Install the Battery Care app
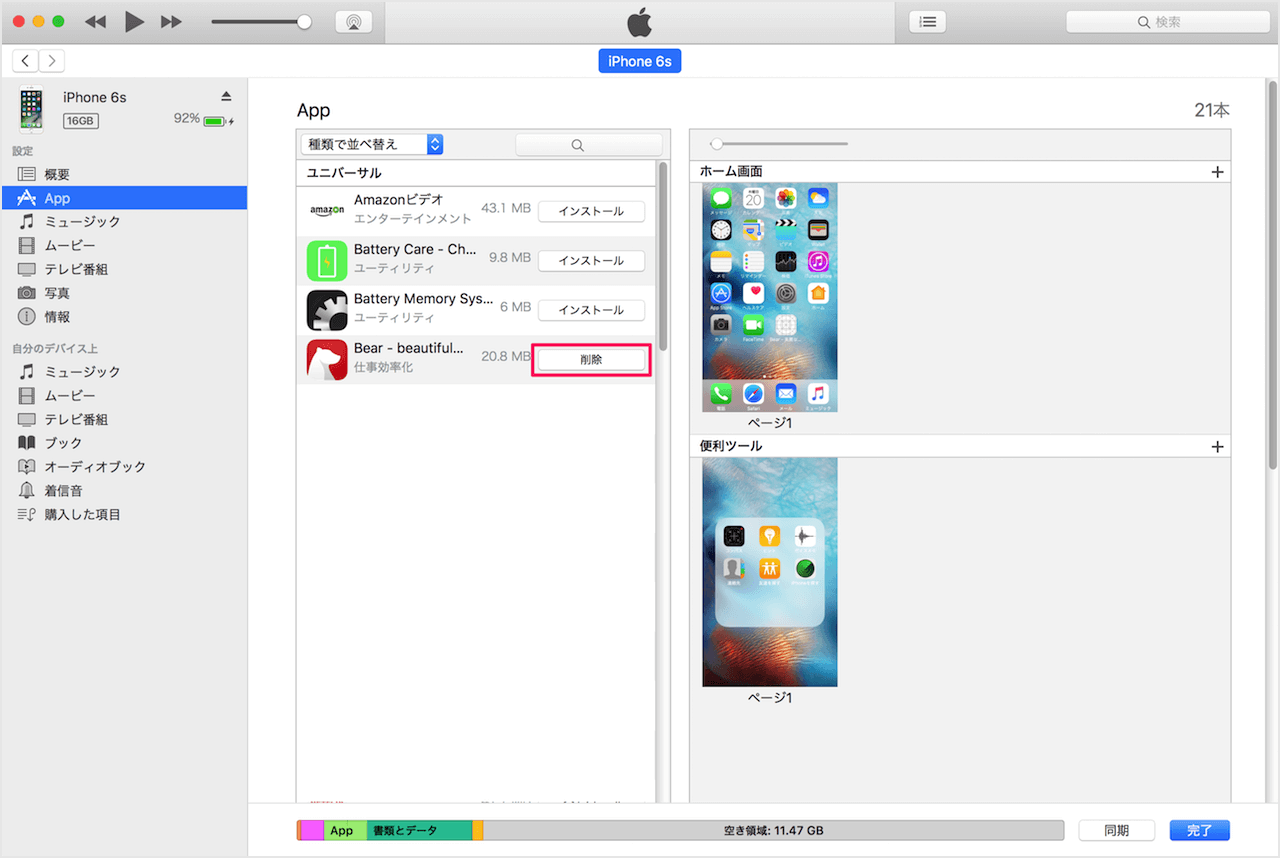The image size is (1280, 858). [x=591, y=260]
